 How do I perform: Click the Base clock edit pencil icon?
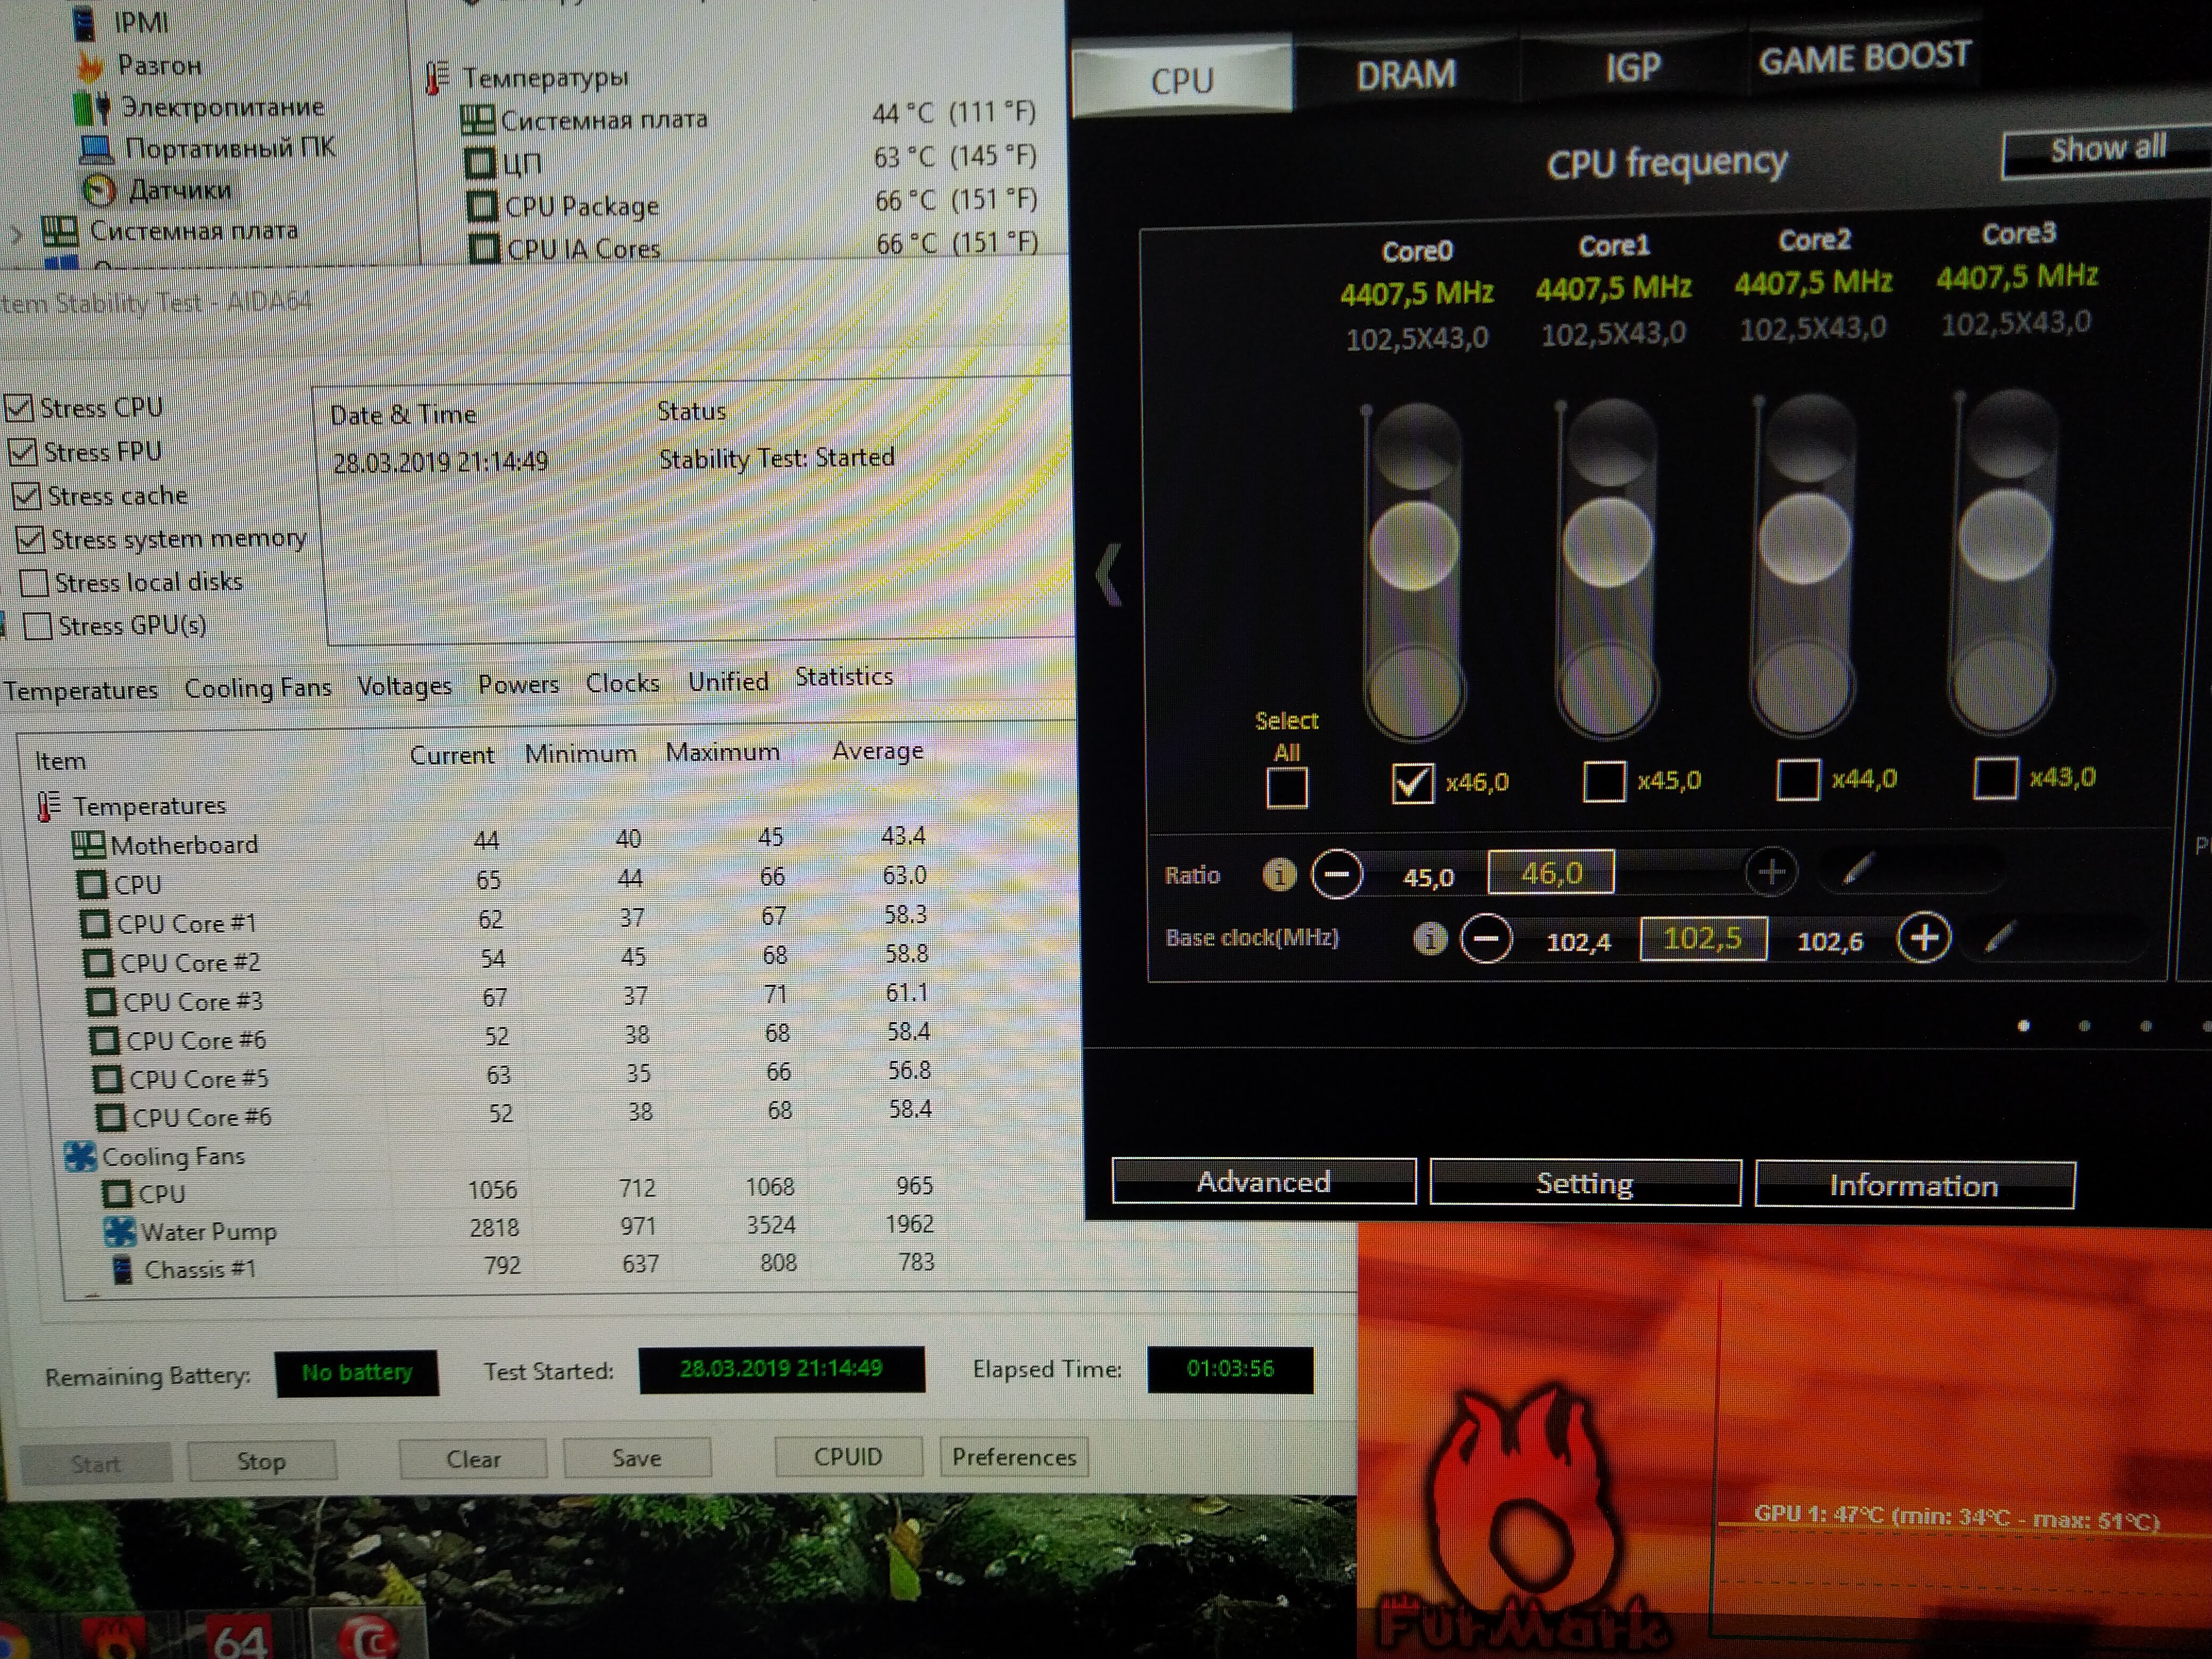click(x=1998, y=937)
